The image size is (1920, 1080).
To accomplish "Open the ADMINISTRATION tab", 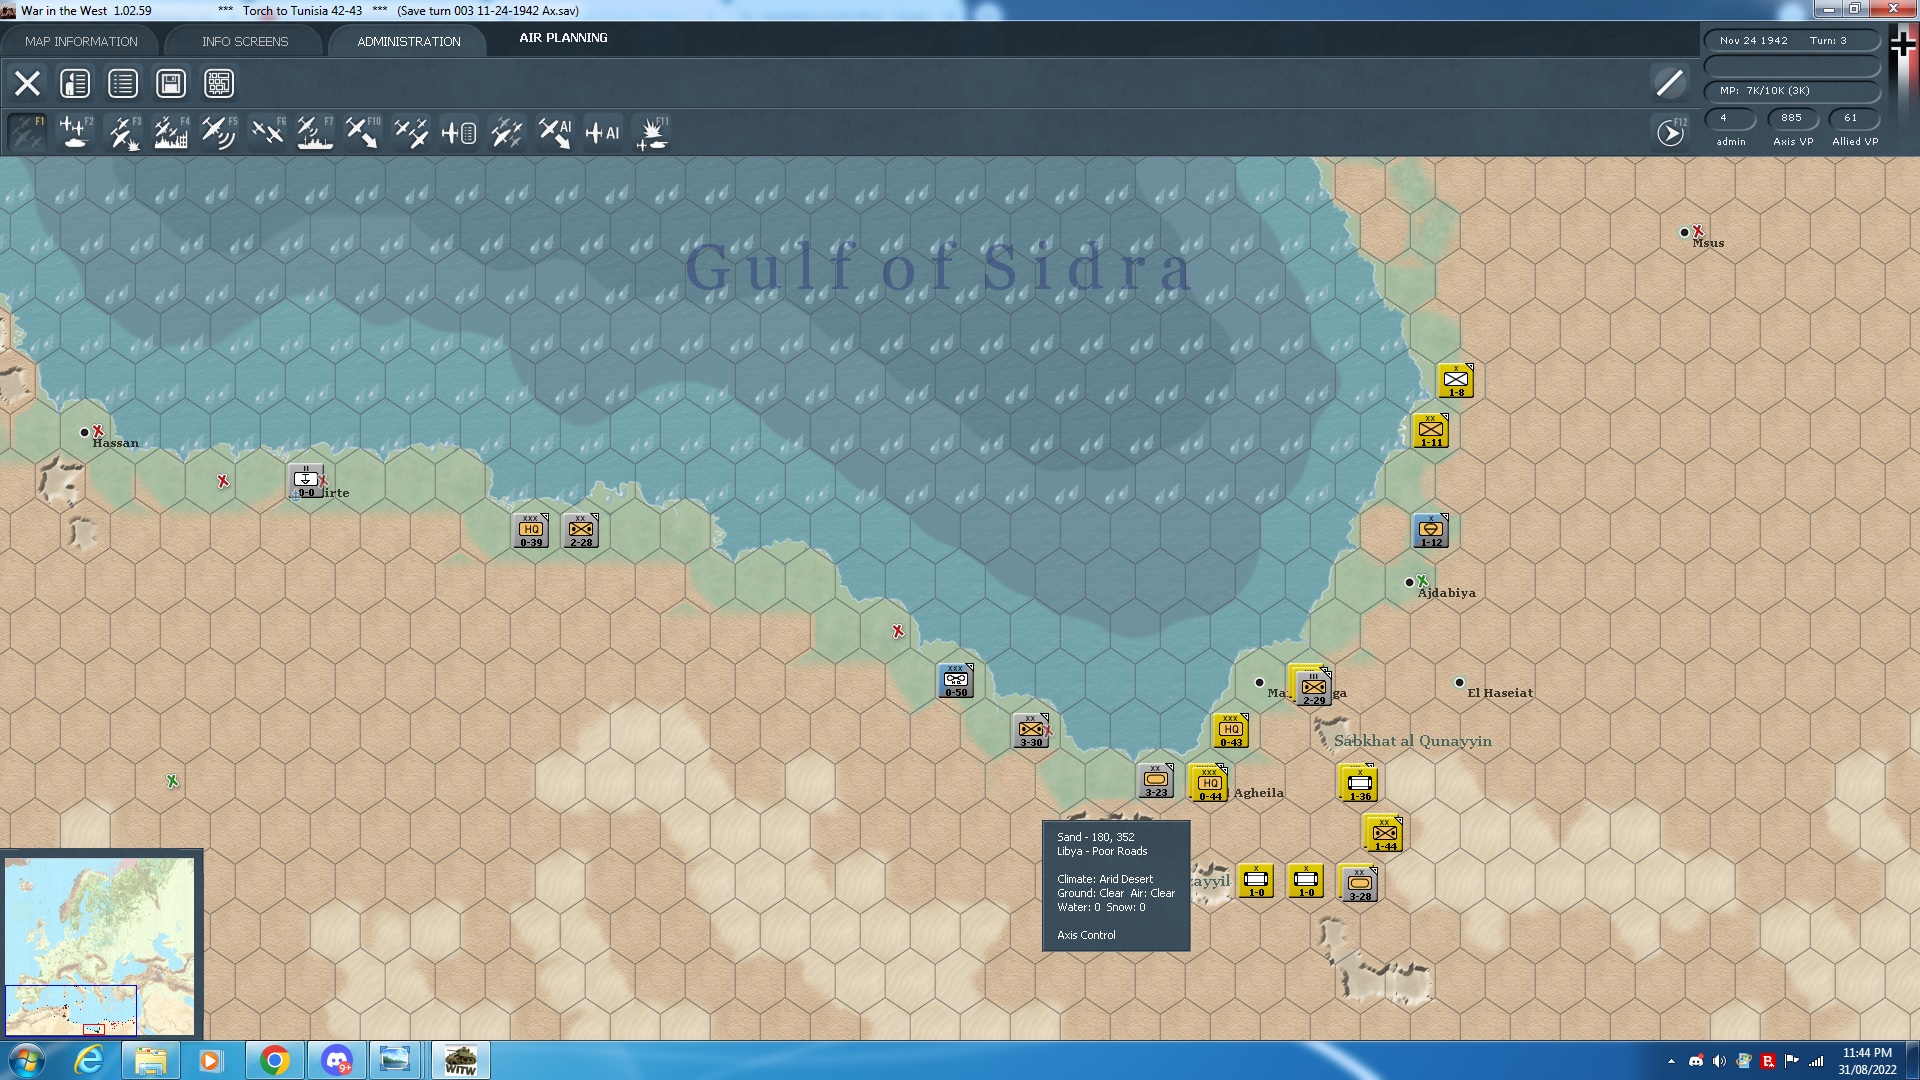I will (x=409, y=41).
